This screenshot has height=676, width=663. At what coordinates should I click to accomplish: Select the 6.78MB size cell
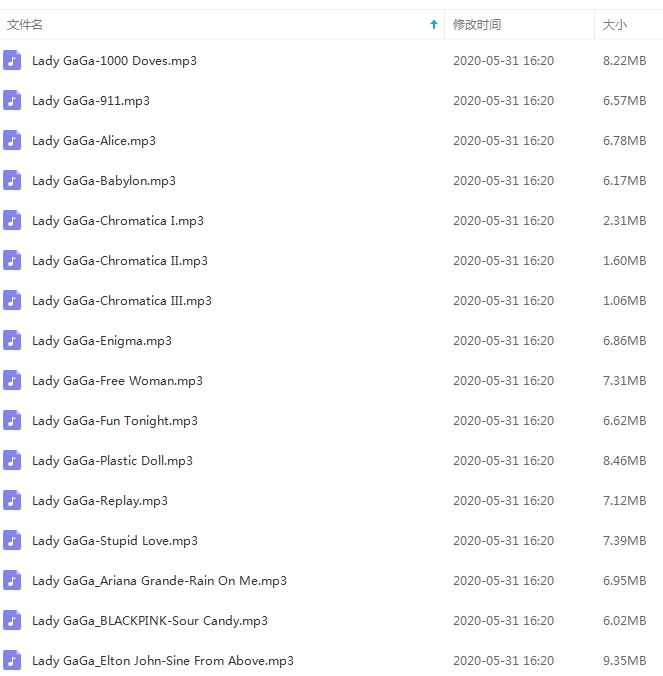point(625,141)
